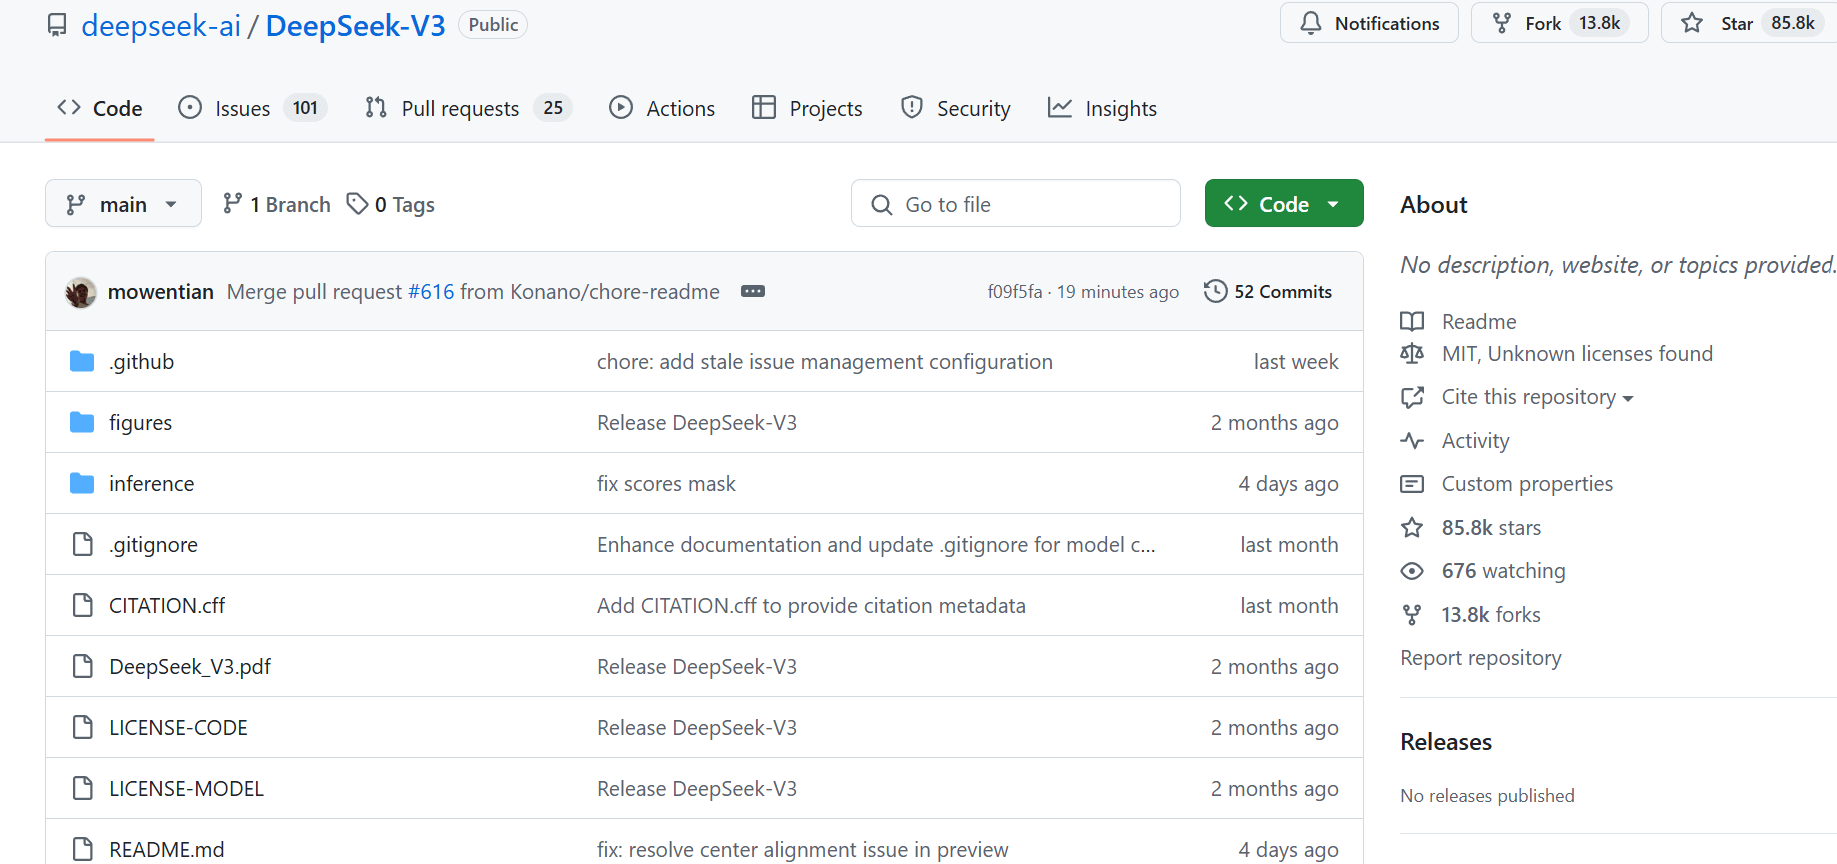The height and width of the screenshot is (864, 1837).
Task: Open the .github folder icon
Action: (82, 361)
